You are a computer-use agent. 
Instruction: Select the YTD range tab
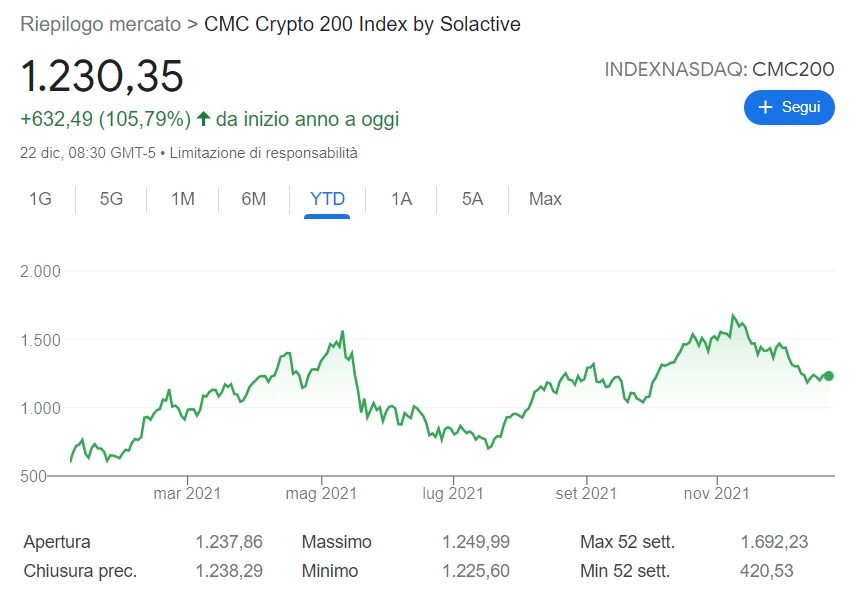(x=327, y=199)
